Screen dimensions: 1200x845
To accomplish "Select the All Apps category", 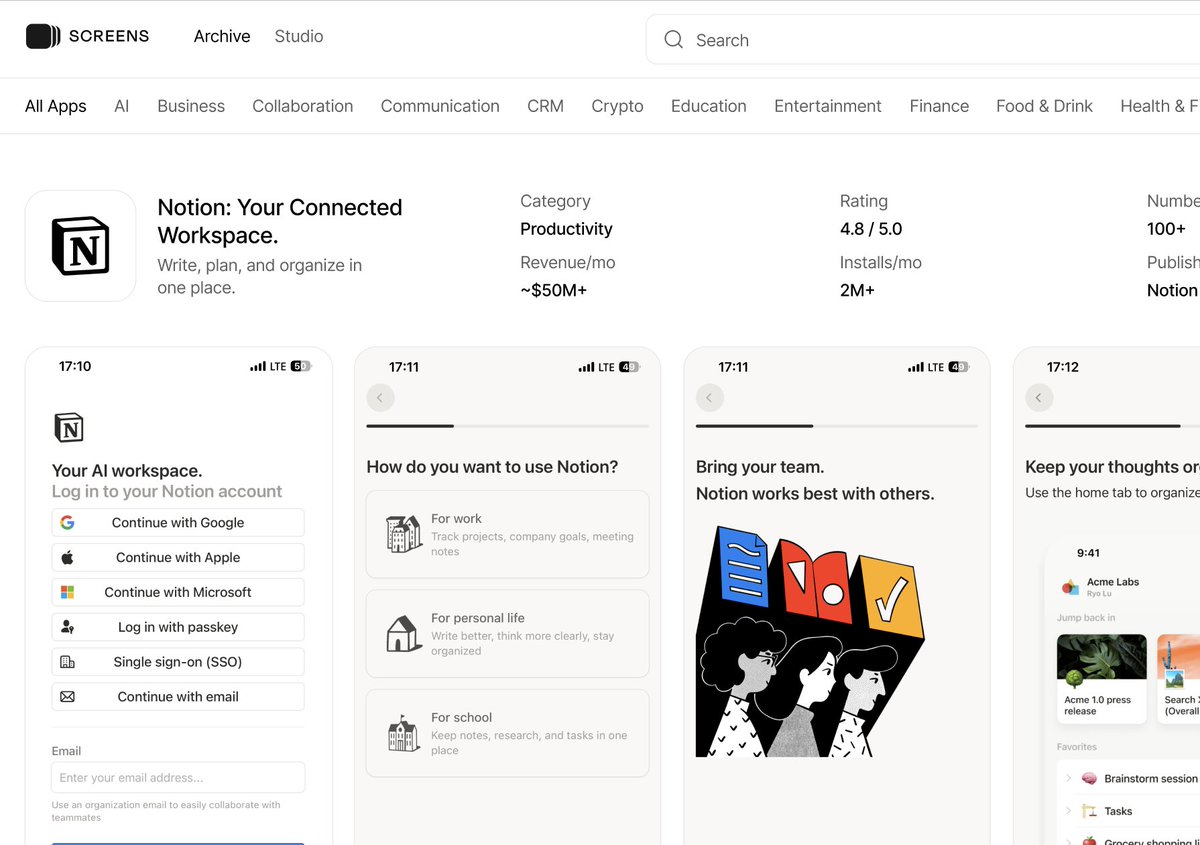I will [56, 106].
